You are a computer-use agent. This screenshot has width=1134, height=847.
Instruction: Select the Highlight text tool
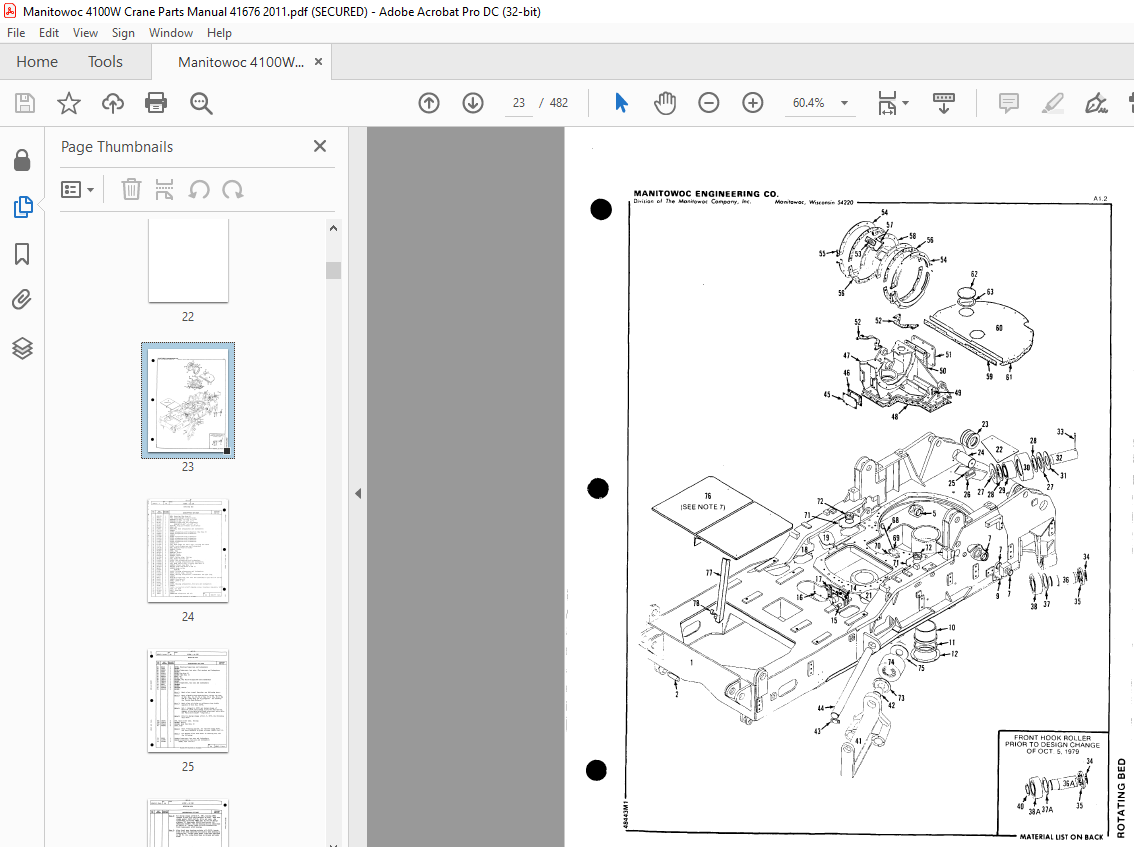point(1052,103)
